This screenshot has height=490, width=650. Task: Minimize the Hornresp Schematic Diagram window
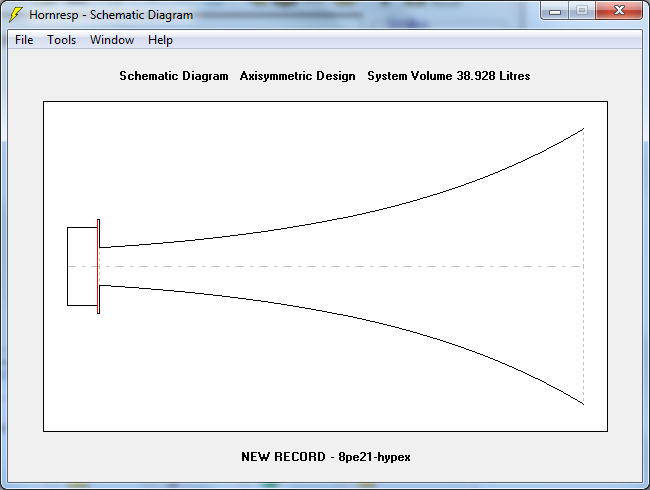(555, 10)
